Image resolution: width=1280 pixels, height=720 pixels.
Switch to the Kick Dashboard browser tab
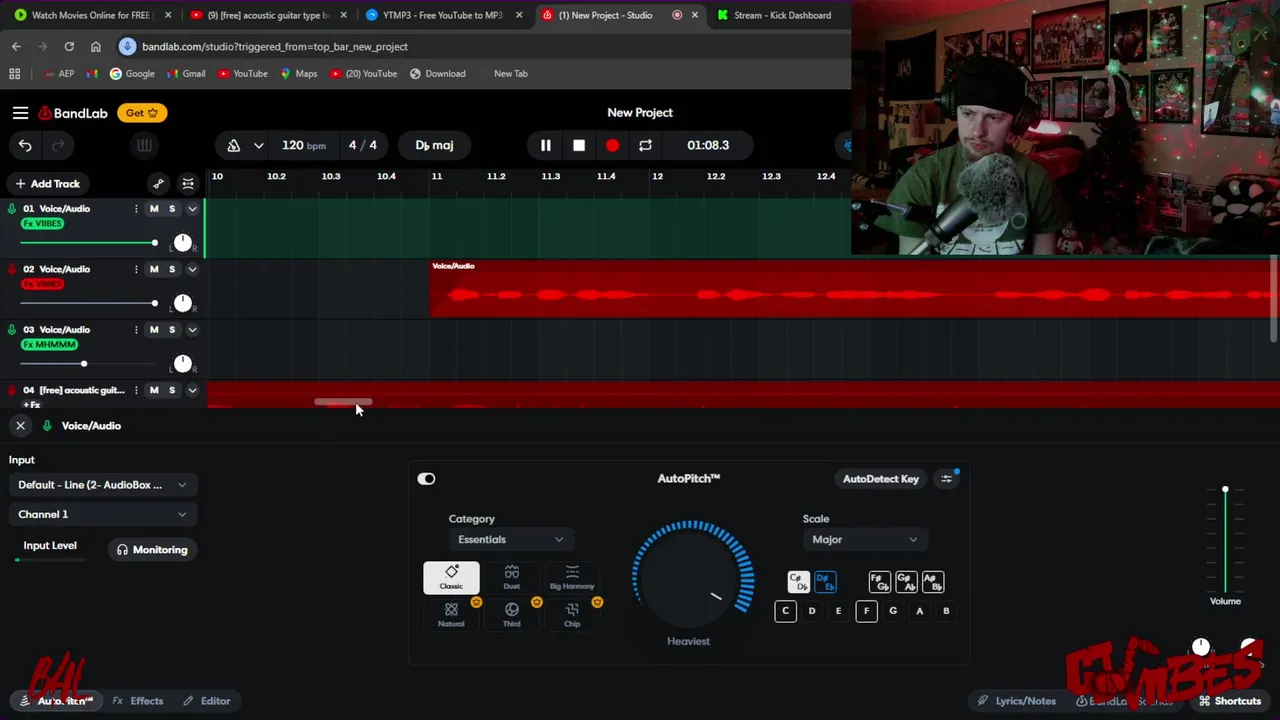tap(780, 15)
